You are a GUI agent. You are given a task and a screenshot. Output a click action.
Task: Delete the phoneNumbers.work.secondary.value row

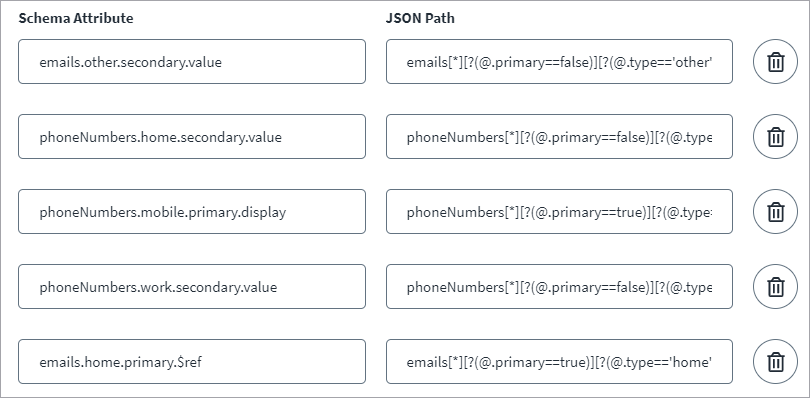775,286
